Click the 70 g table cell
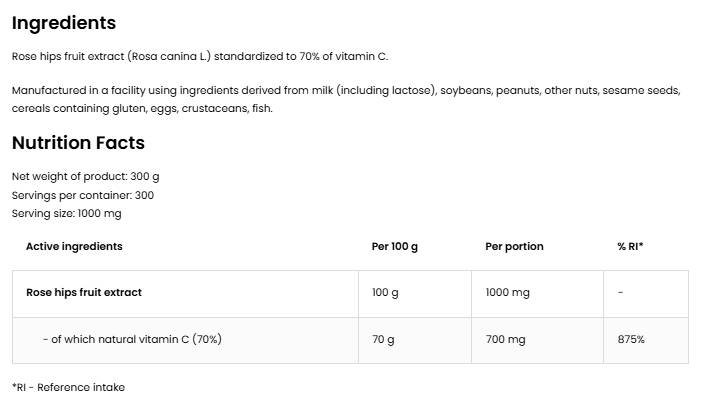701x405 pixels. (383, 340)
